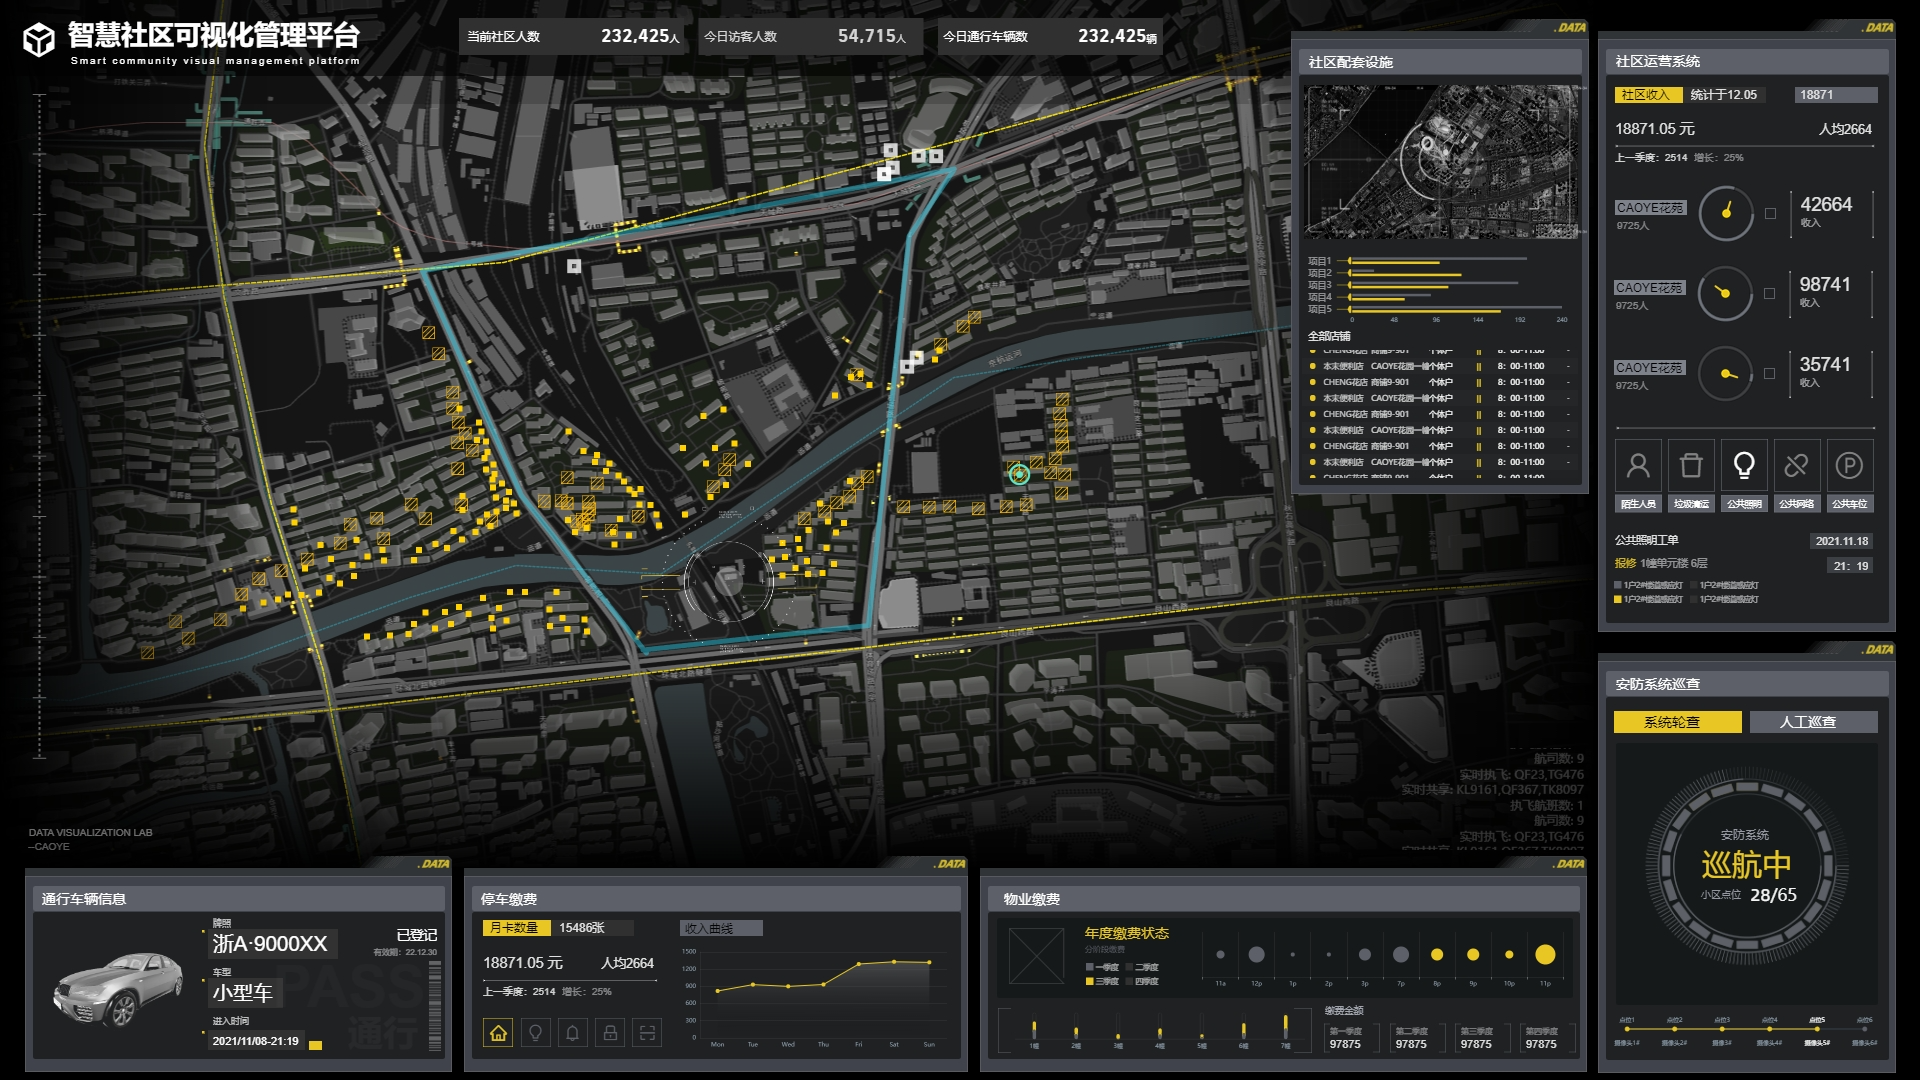Select the garbage removal trash icon
1920x1080 pixels.
pyautogui.click(x=1691, y=466)
